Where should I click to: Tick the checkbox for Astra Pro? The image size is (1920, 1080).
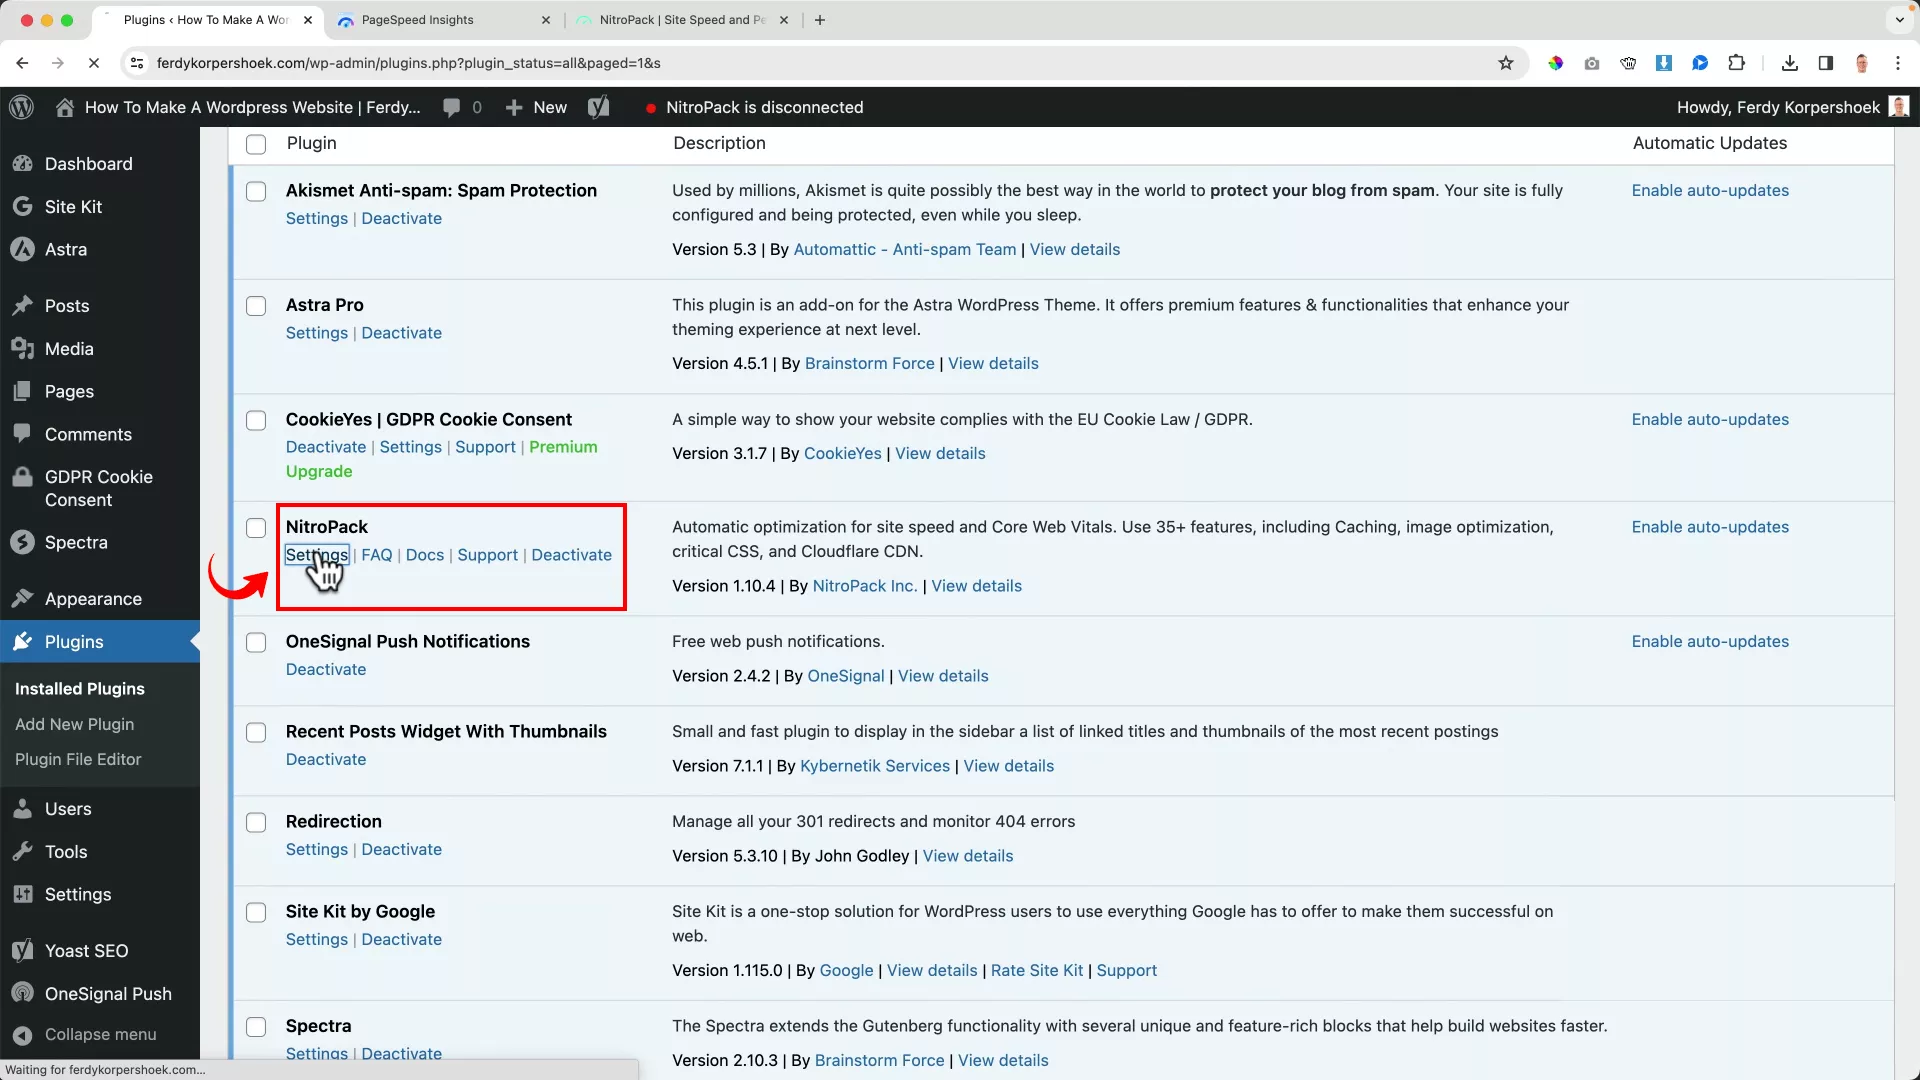256,306
